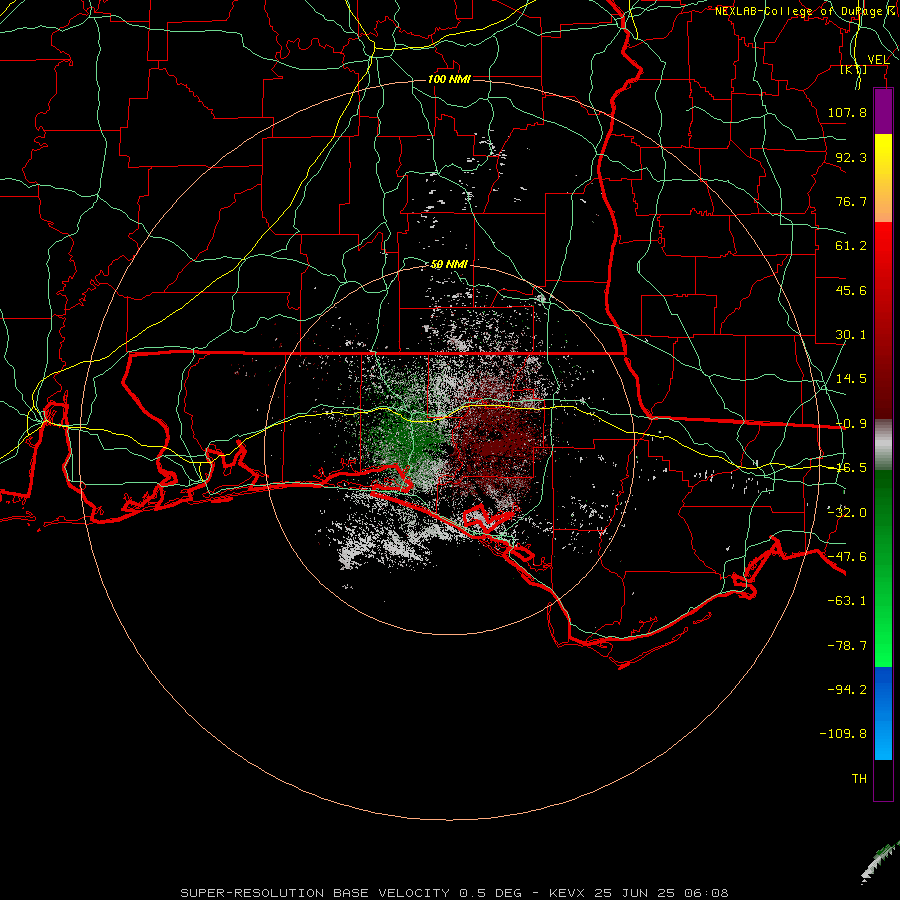Click the 50 NMI range ring label
Screen dimensions: 900x900
[x=449, y=264]
